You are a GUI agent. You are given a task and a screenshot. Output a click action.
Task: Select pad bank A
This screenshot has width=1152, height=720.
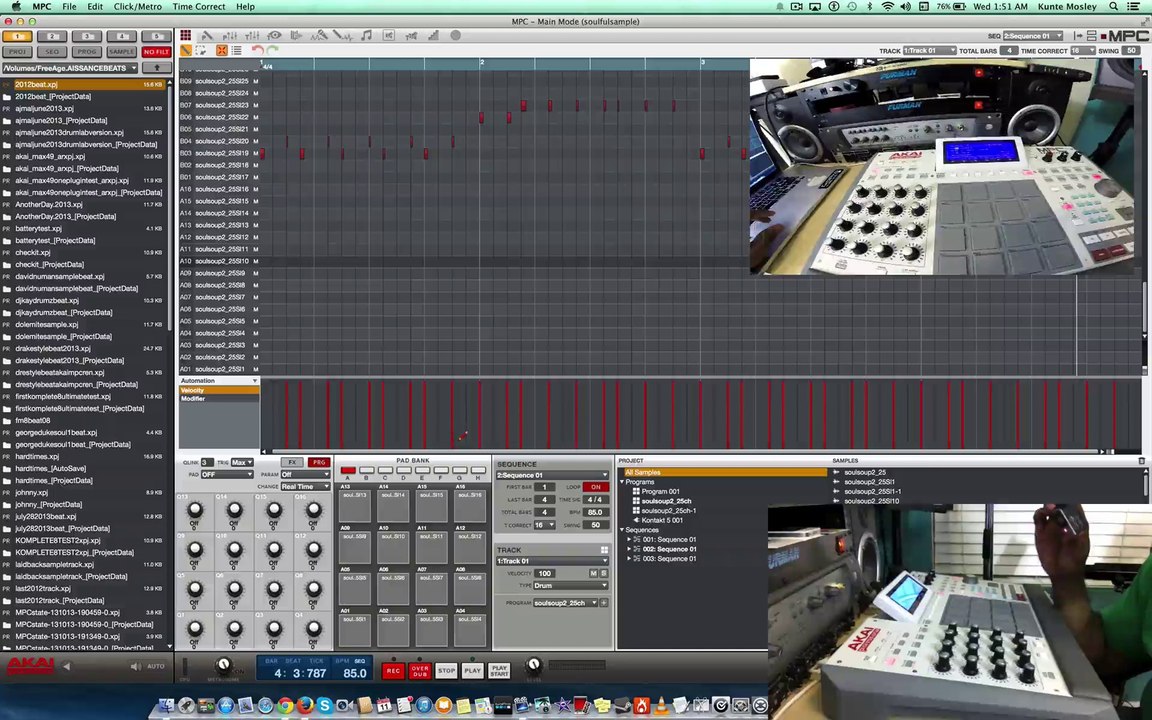pos(348,470)
